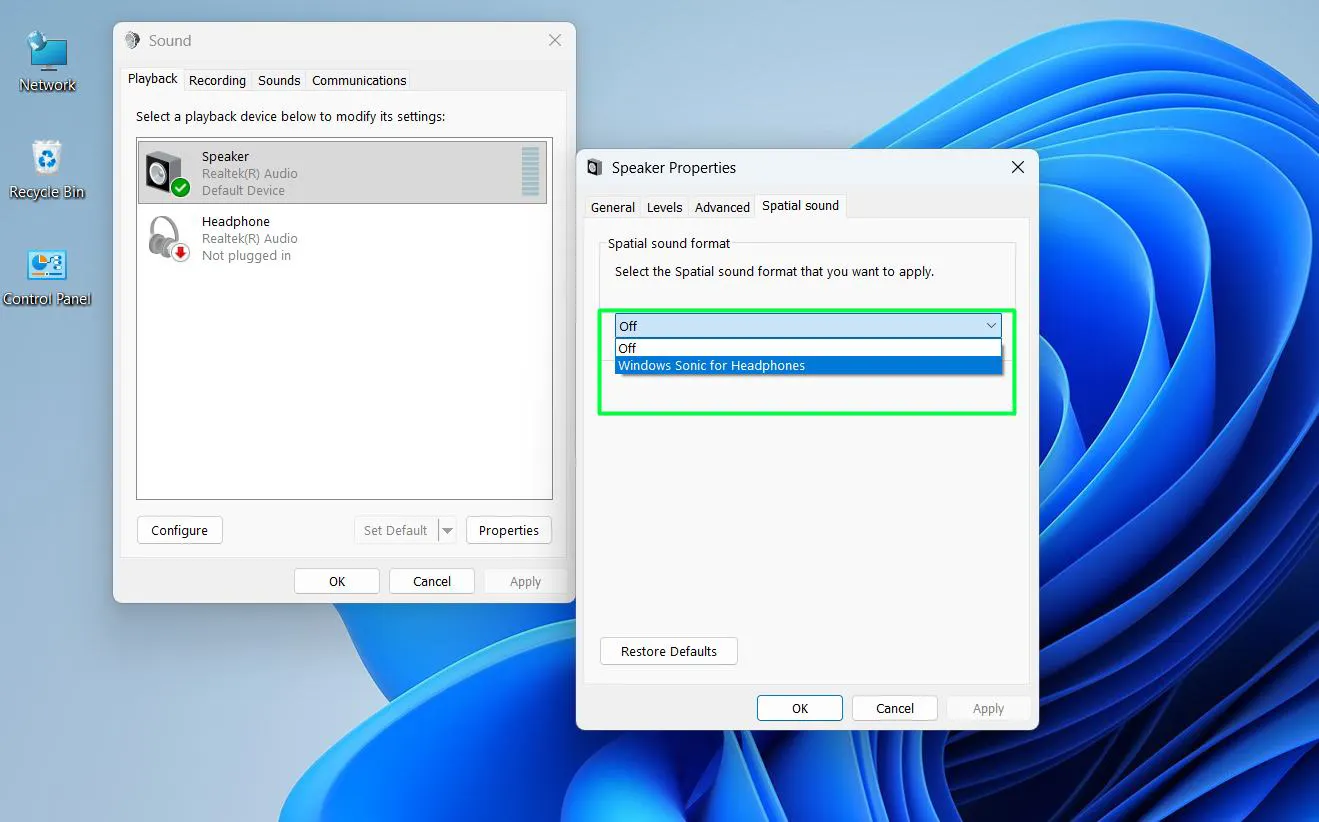This screenshot has height=822, width=1319.
Task: Click the Restore Defaults button
Action: [x=668, y=651]
